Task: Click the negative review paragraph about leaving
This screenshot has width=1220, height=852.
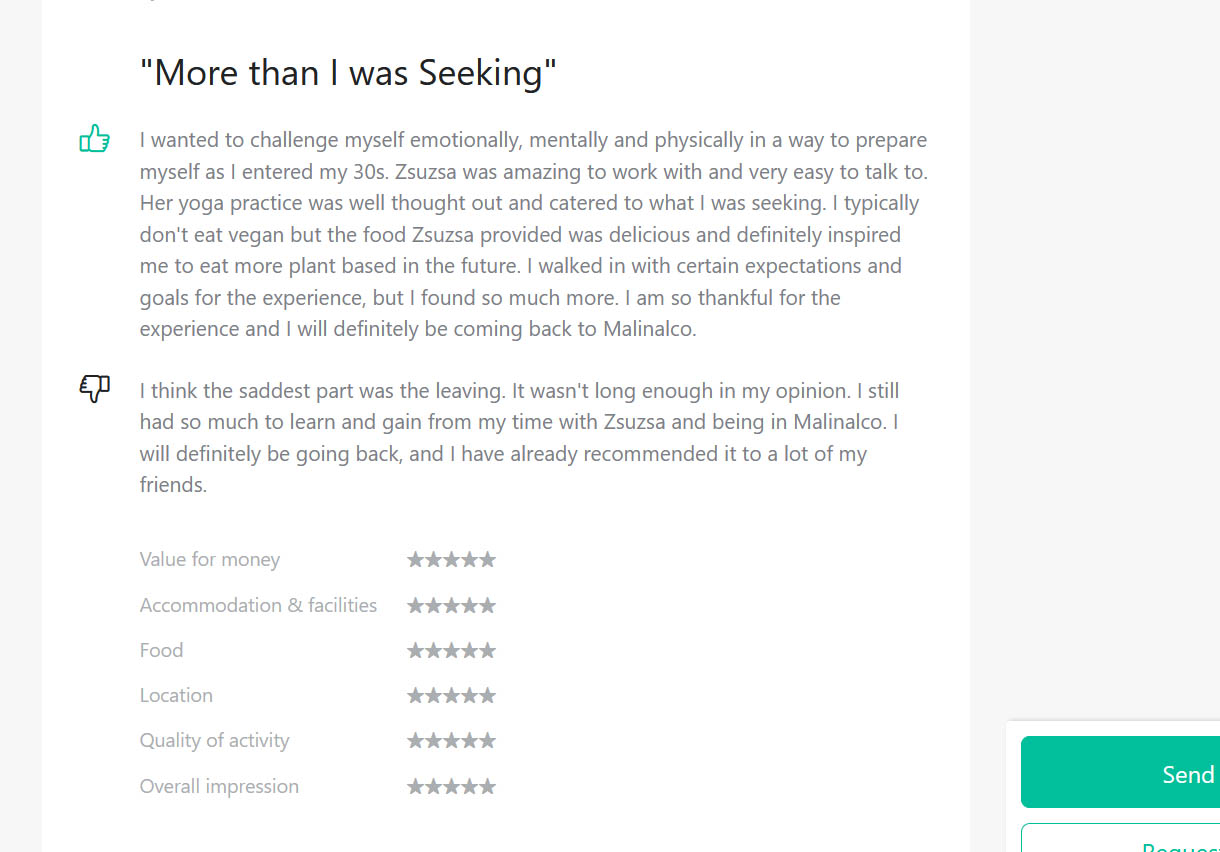Action: click(x=520, y=438)
